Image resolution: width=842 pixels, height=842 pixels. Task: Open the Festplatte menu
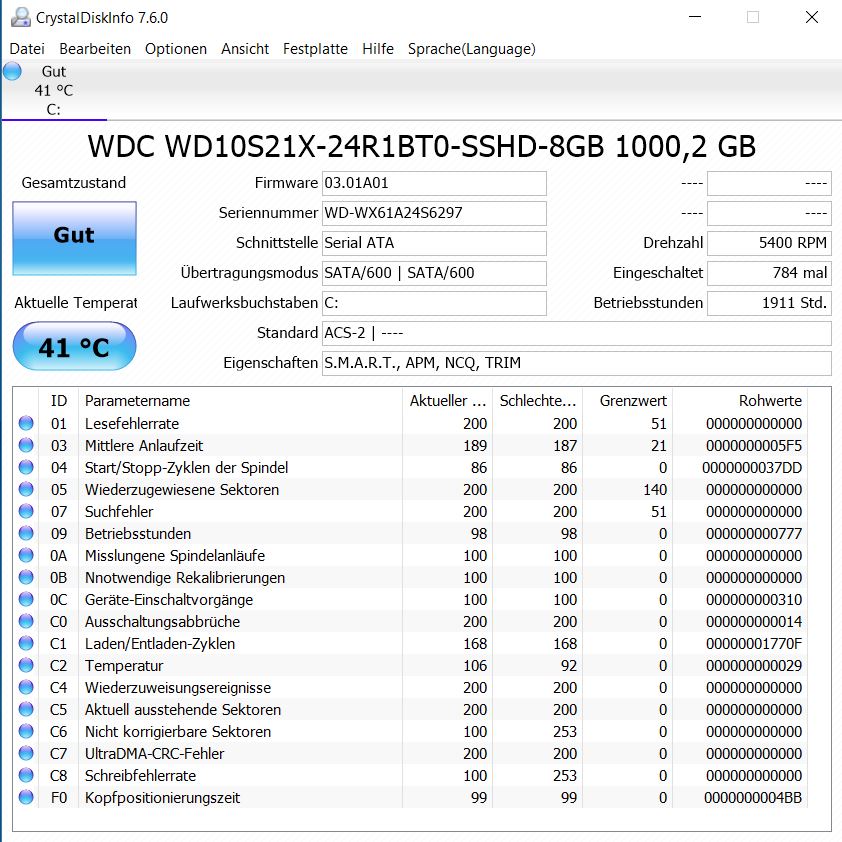click(x=315, y=49)
